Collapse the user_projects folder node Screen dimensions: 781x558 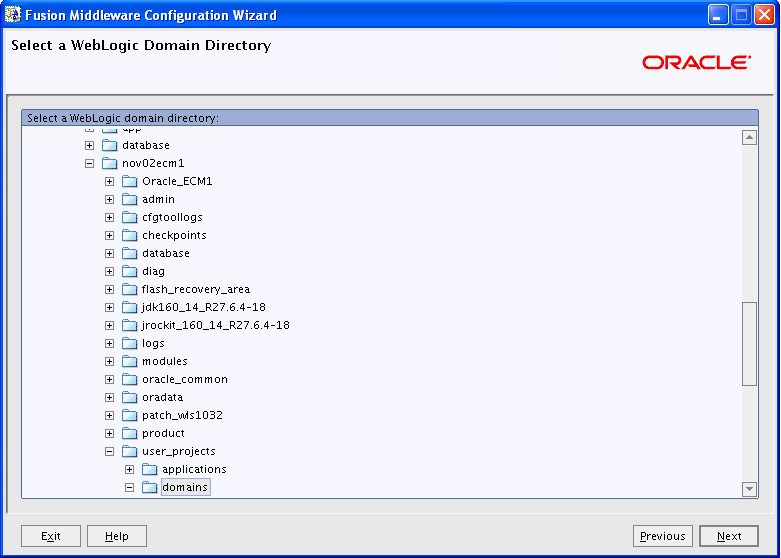[x=110, y=451]
